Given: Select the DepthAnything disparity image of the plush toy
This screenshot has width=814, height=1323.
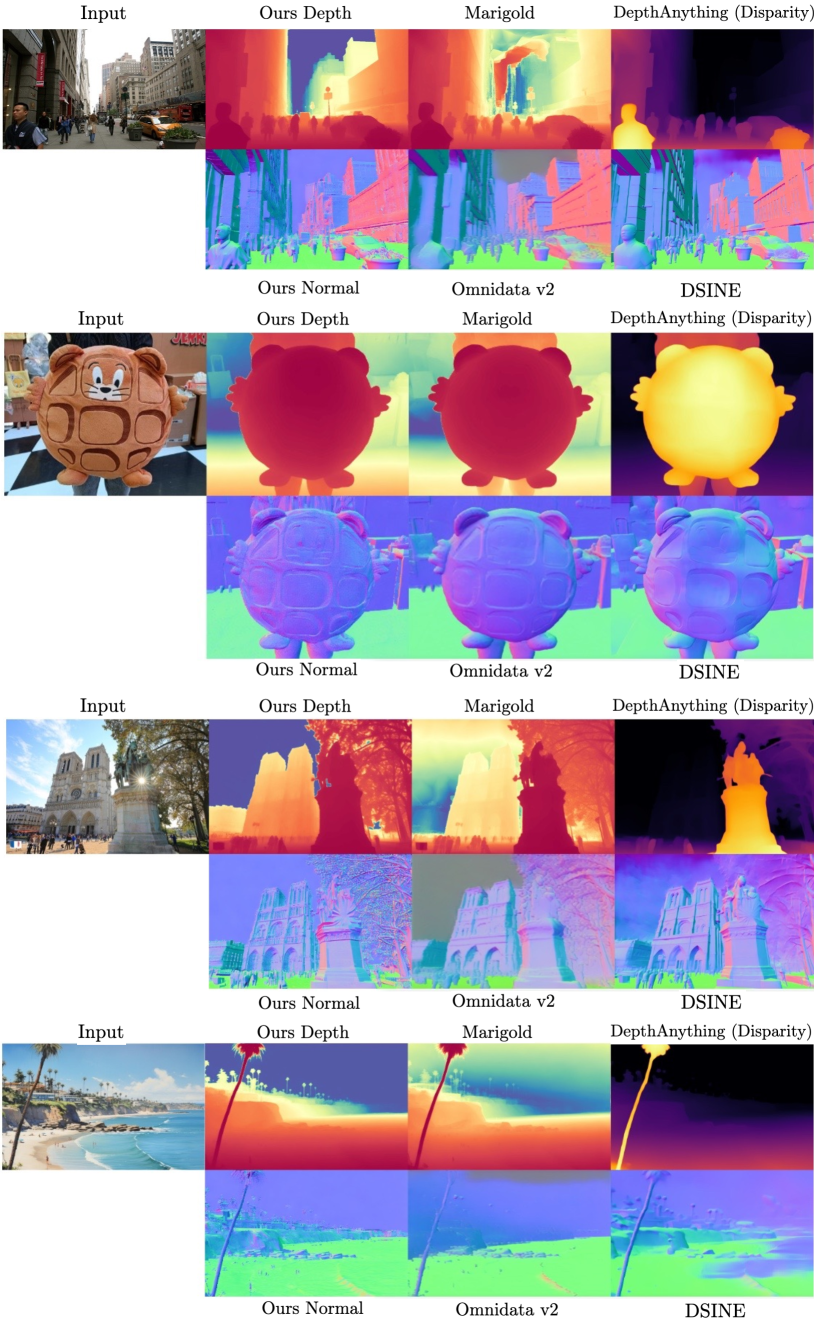Looking at the screenshot, I should 712,414.
